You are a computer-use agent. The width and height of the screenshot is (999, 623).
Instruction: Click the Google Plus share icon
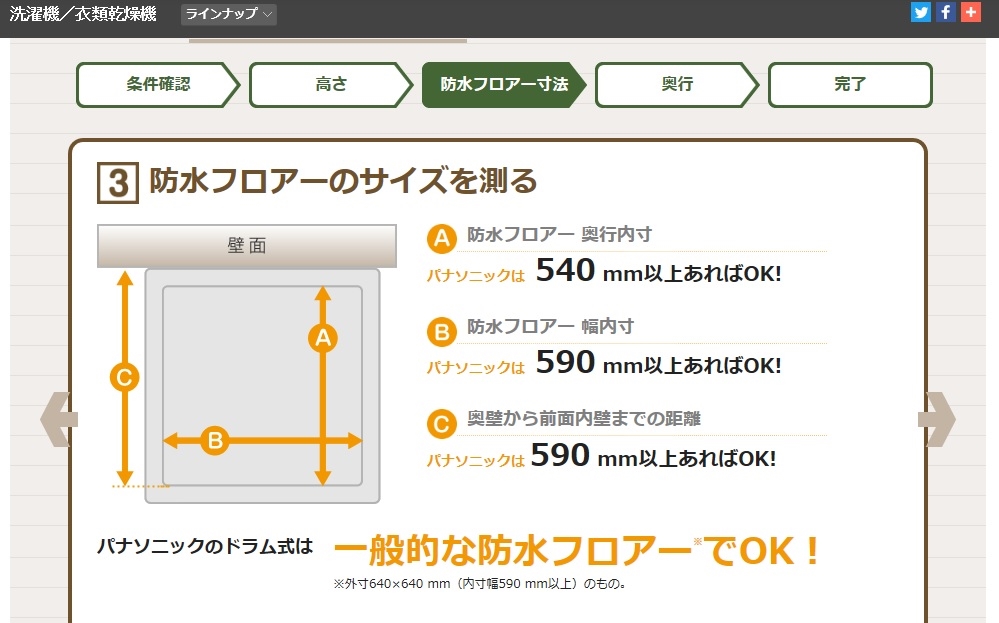pos(969,13)
